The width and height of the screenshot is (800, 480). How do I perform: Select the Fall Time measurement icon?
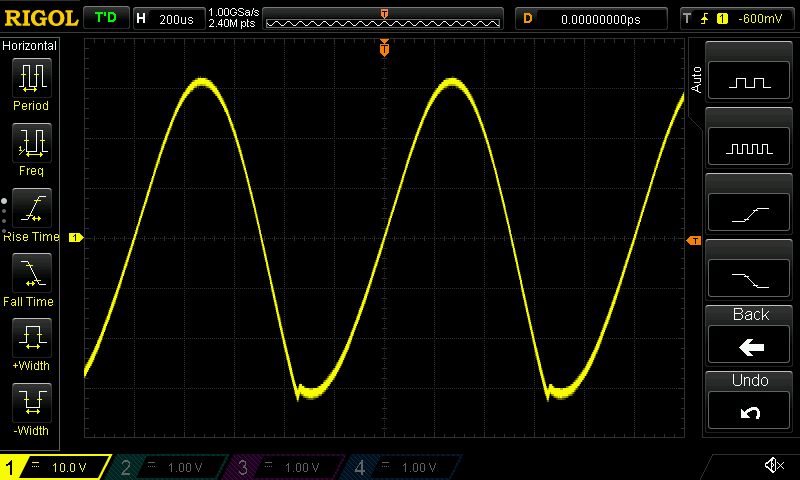(32, 272)
